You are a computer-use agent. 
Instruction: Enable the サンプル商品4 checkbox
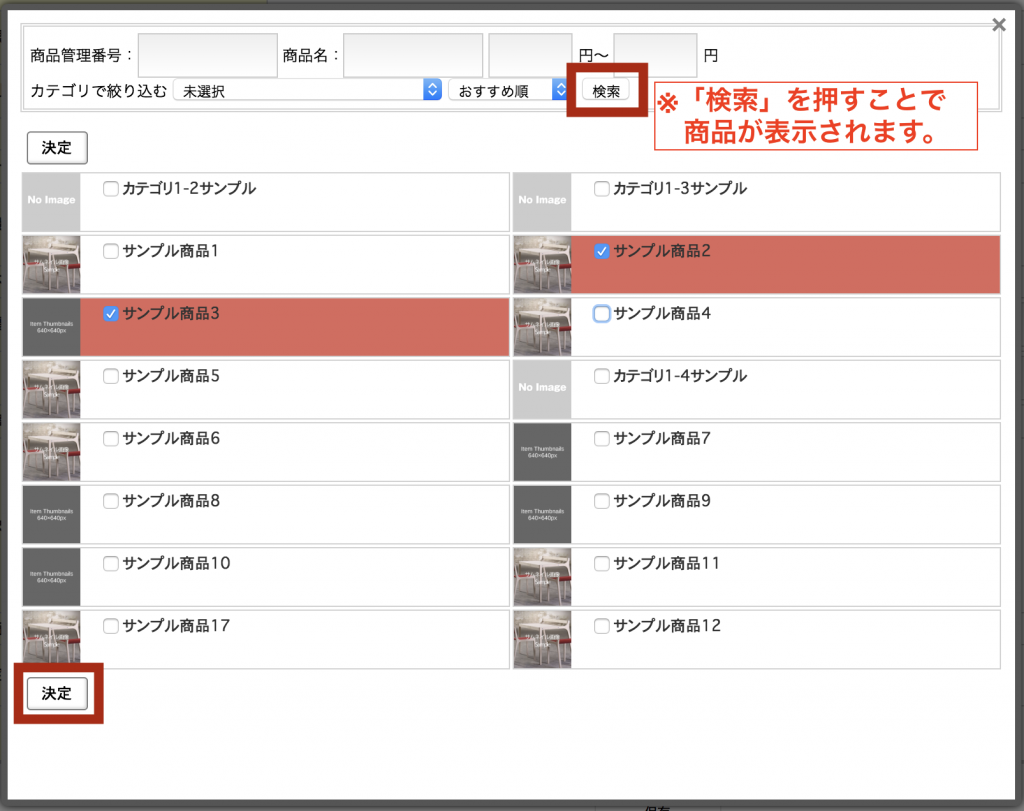tap(601, 313)
